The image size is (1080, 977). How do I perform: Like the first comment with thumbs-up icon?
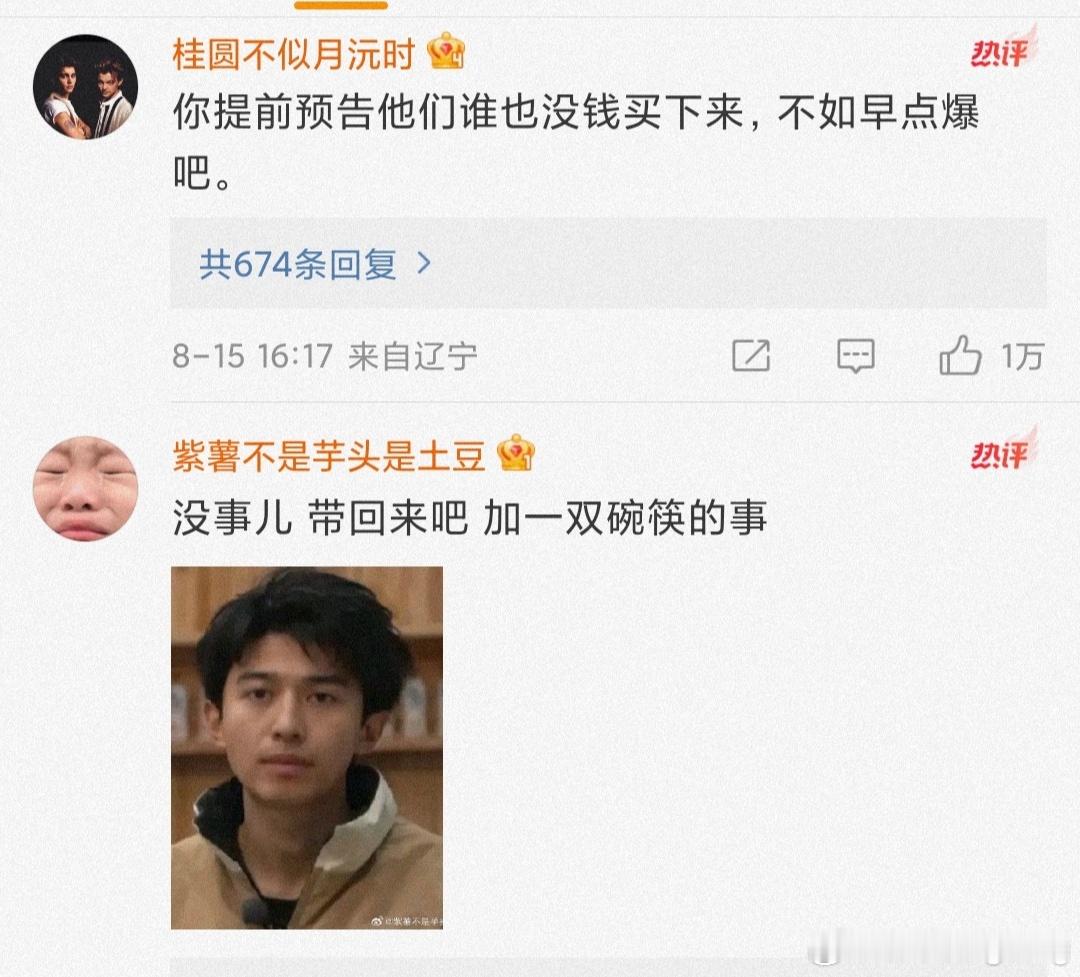(960, 356)
